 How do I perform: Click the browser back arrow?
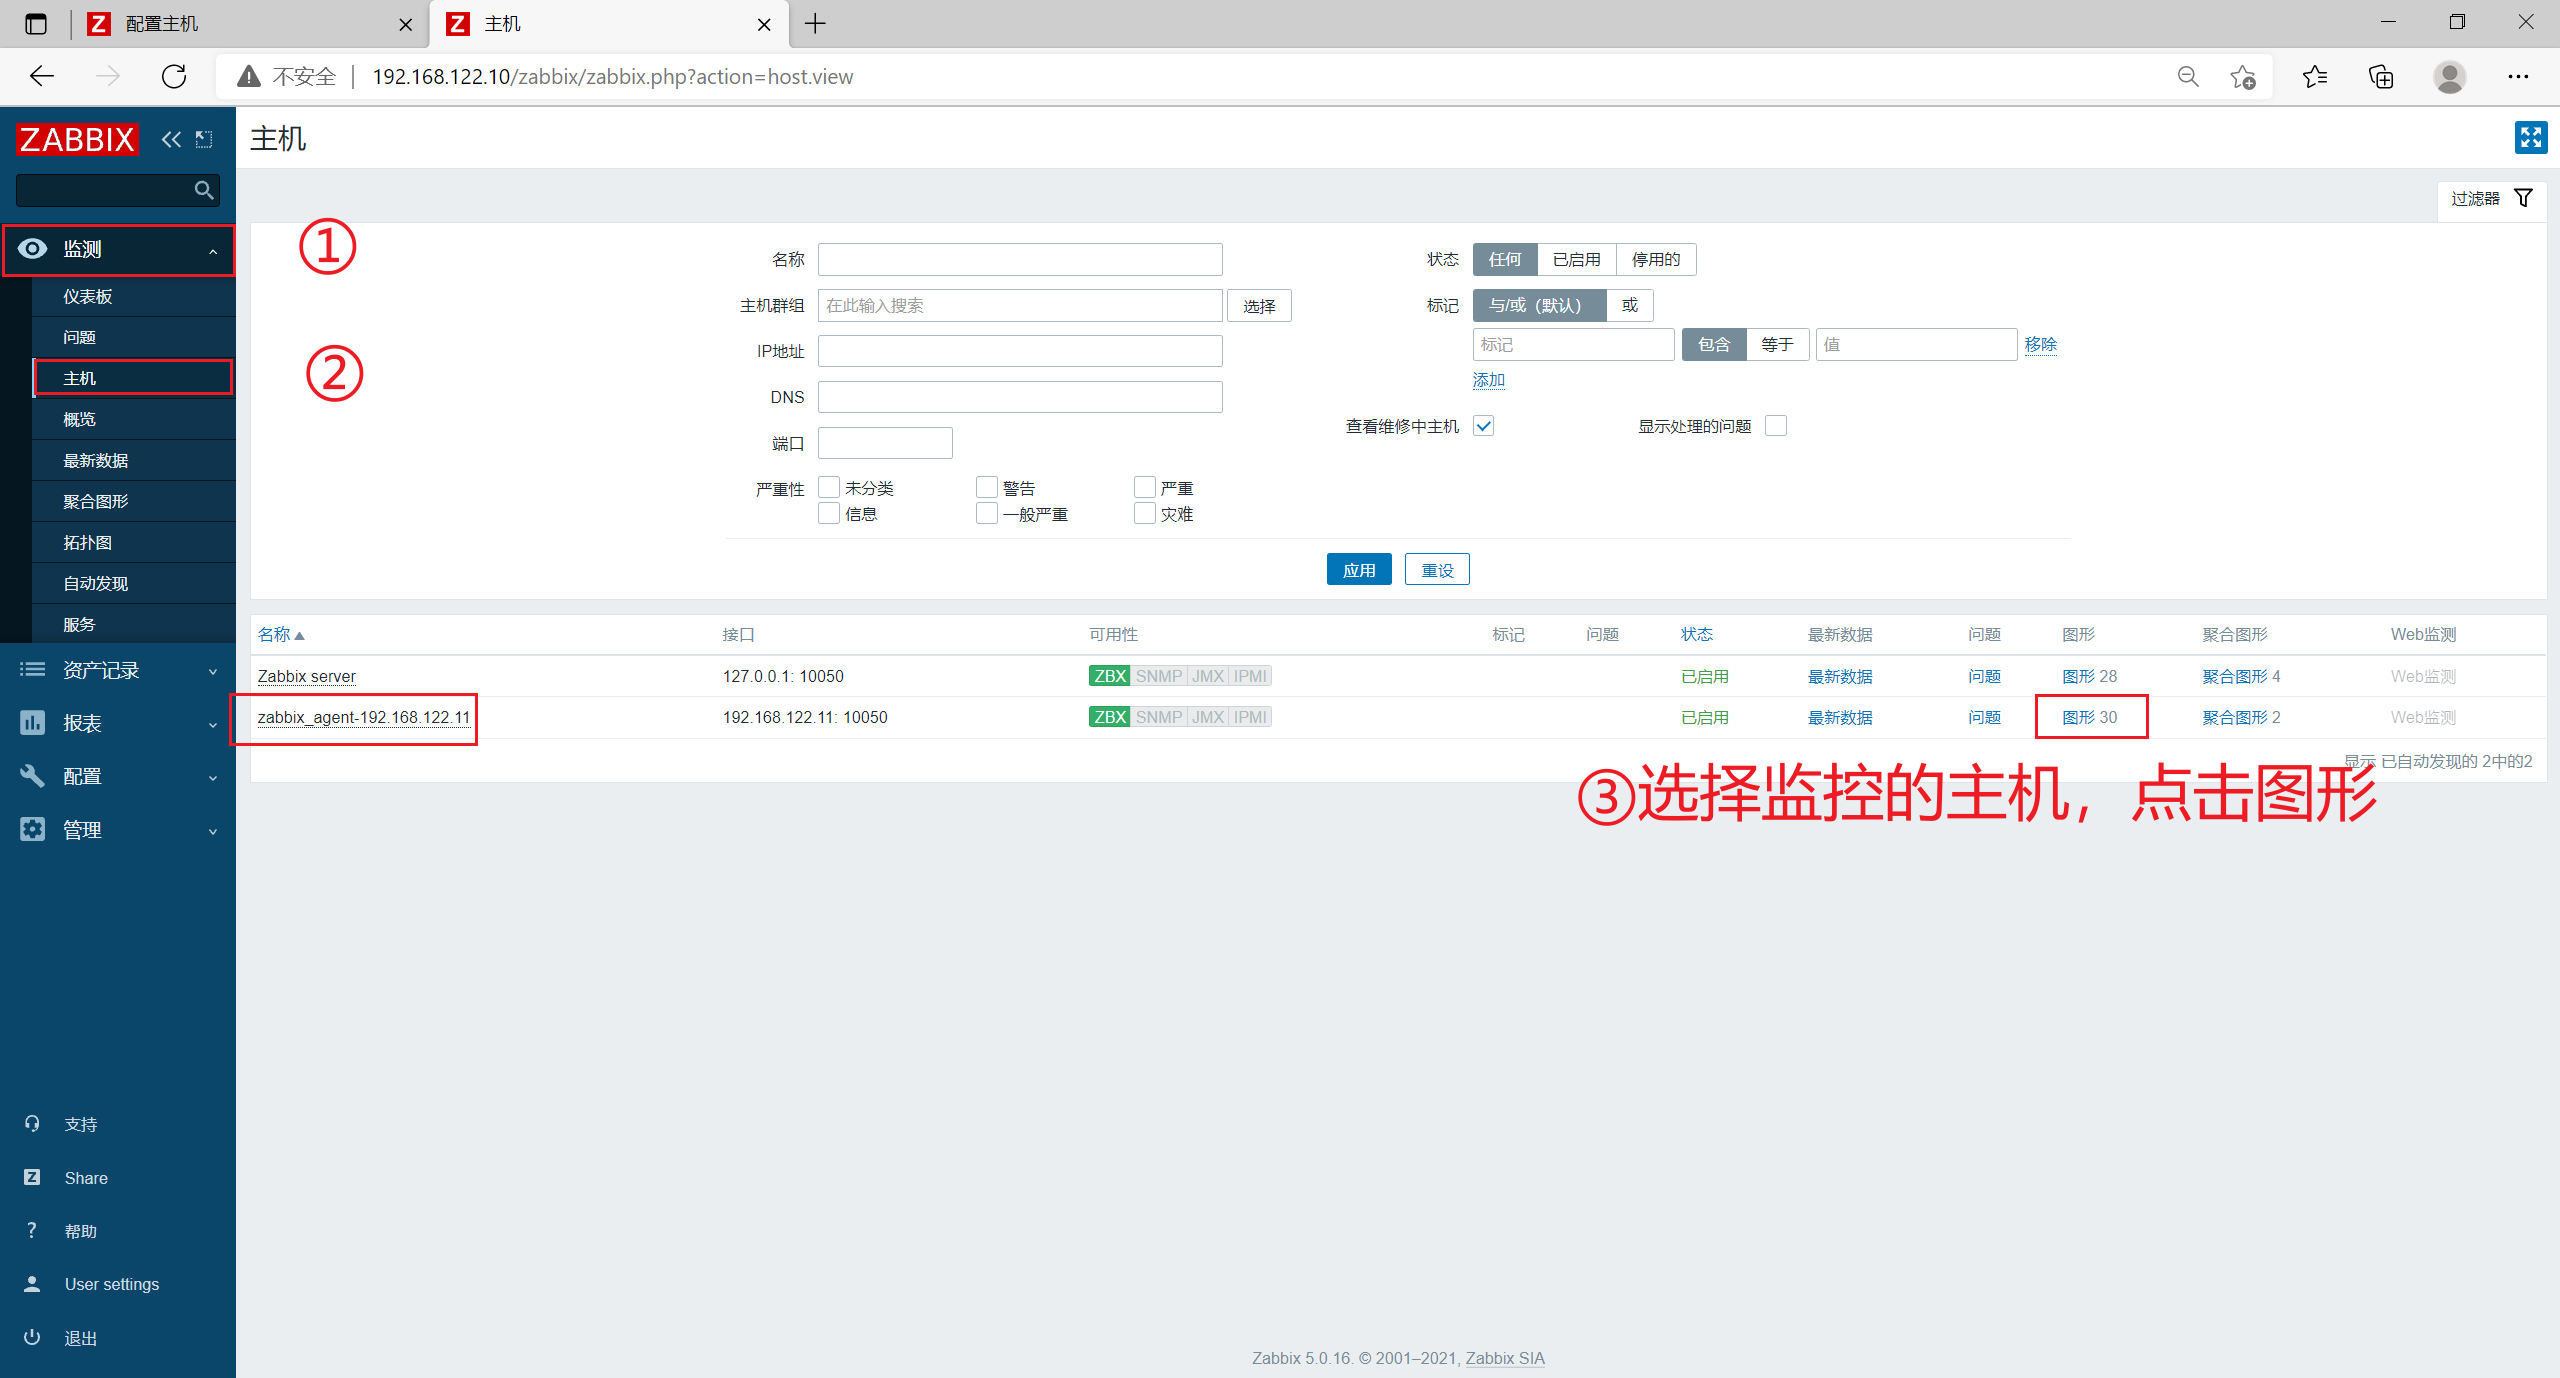(x=42, y=76)
